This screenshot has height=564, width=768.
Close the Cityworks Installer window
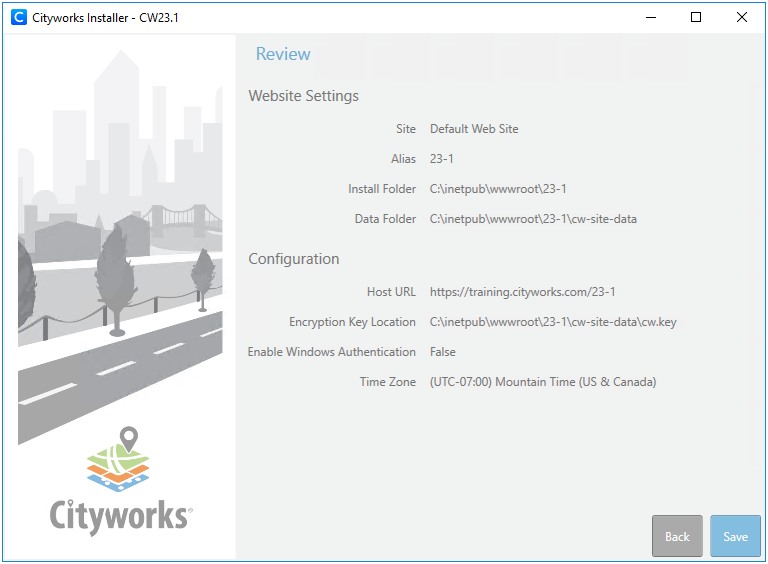click(741, 17)
